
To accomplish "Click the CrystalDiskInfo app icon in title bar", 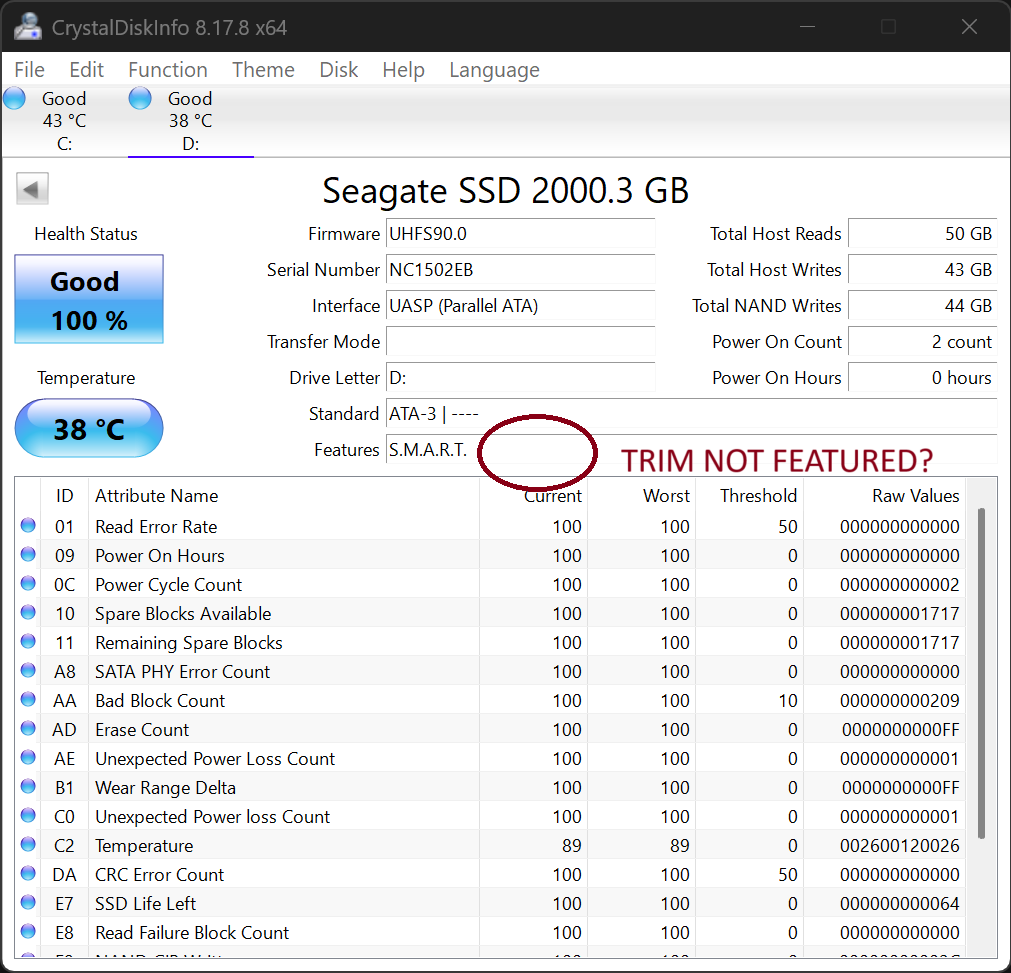I will (27, 27).
